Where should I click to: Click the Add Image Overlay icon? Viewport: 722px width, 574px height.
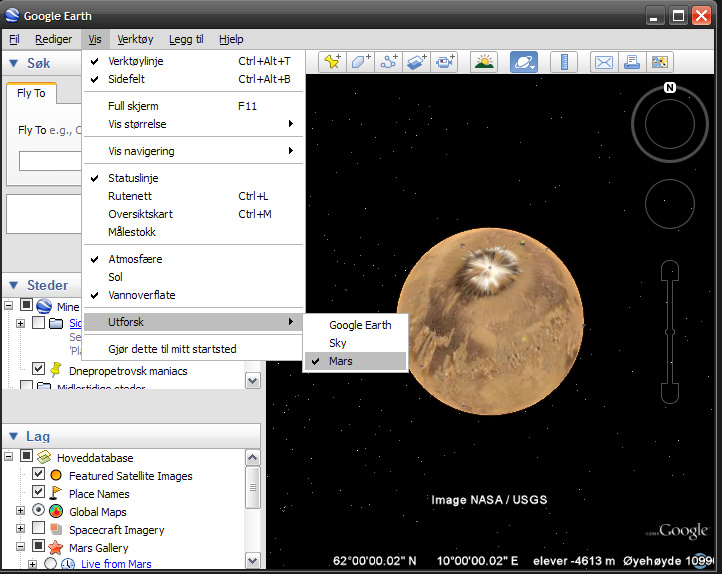[x=417, y=62]
